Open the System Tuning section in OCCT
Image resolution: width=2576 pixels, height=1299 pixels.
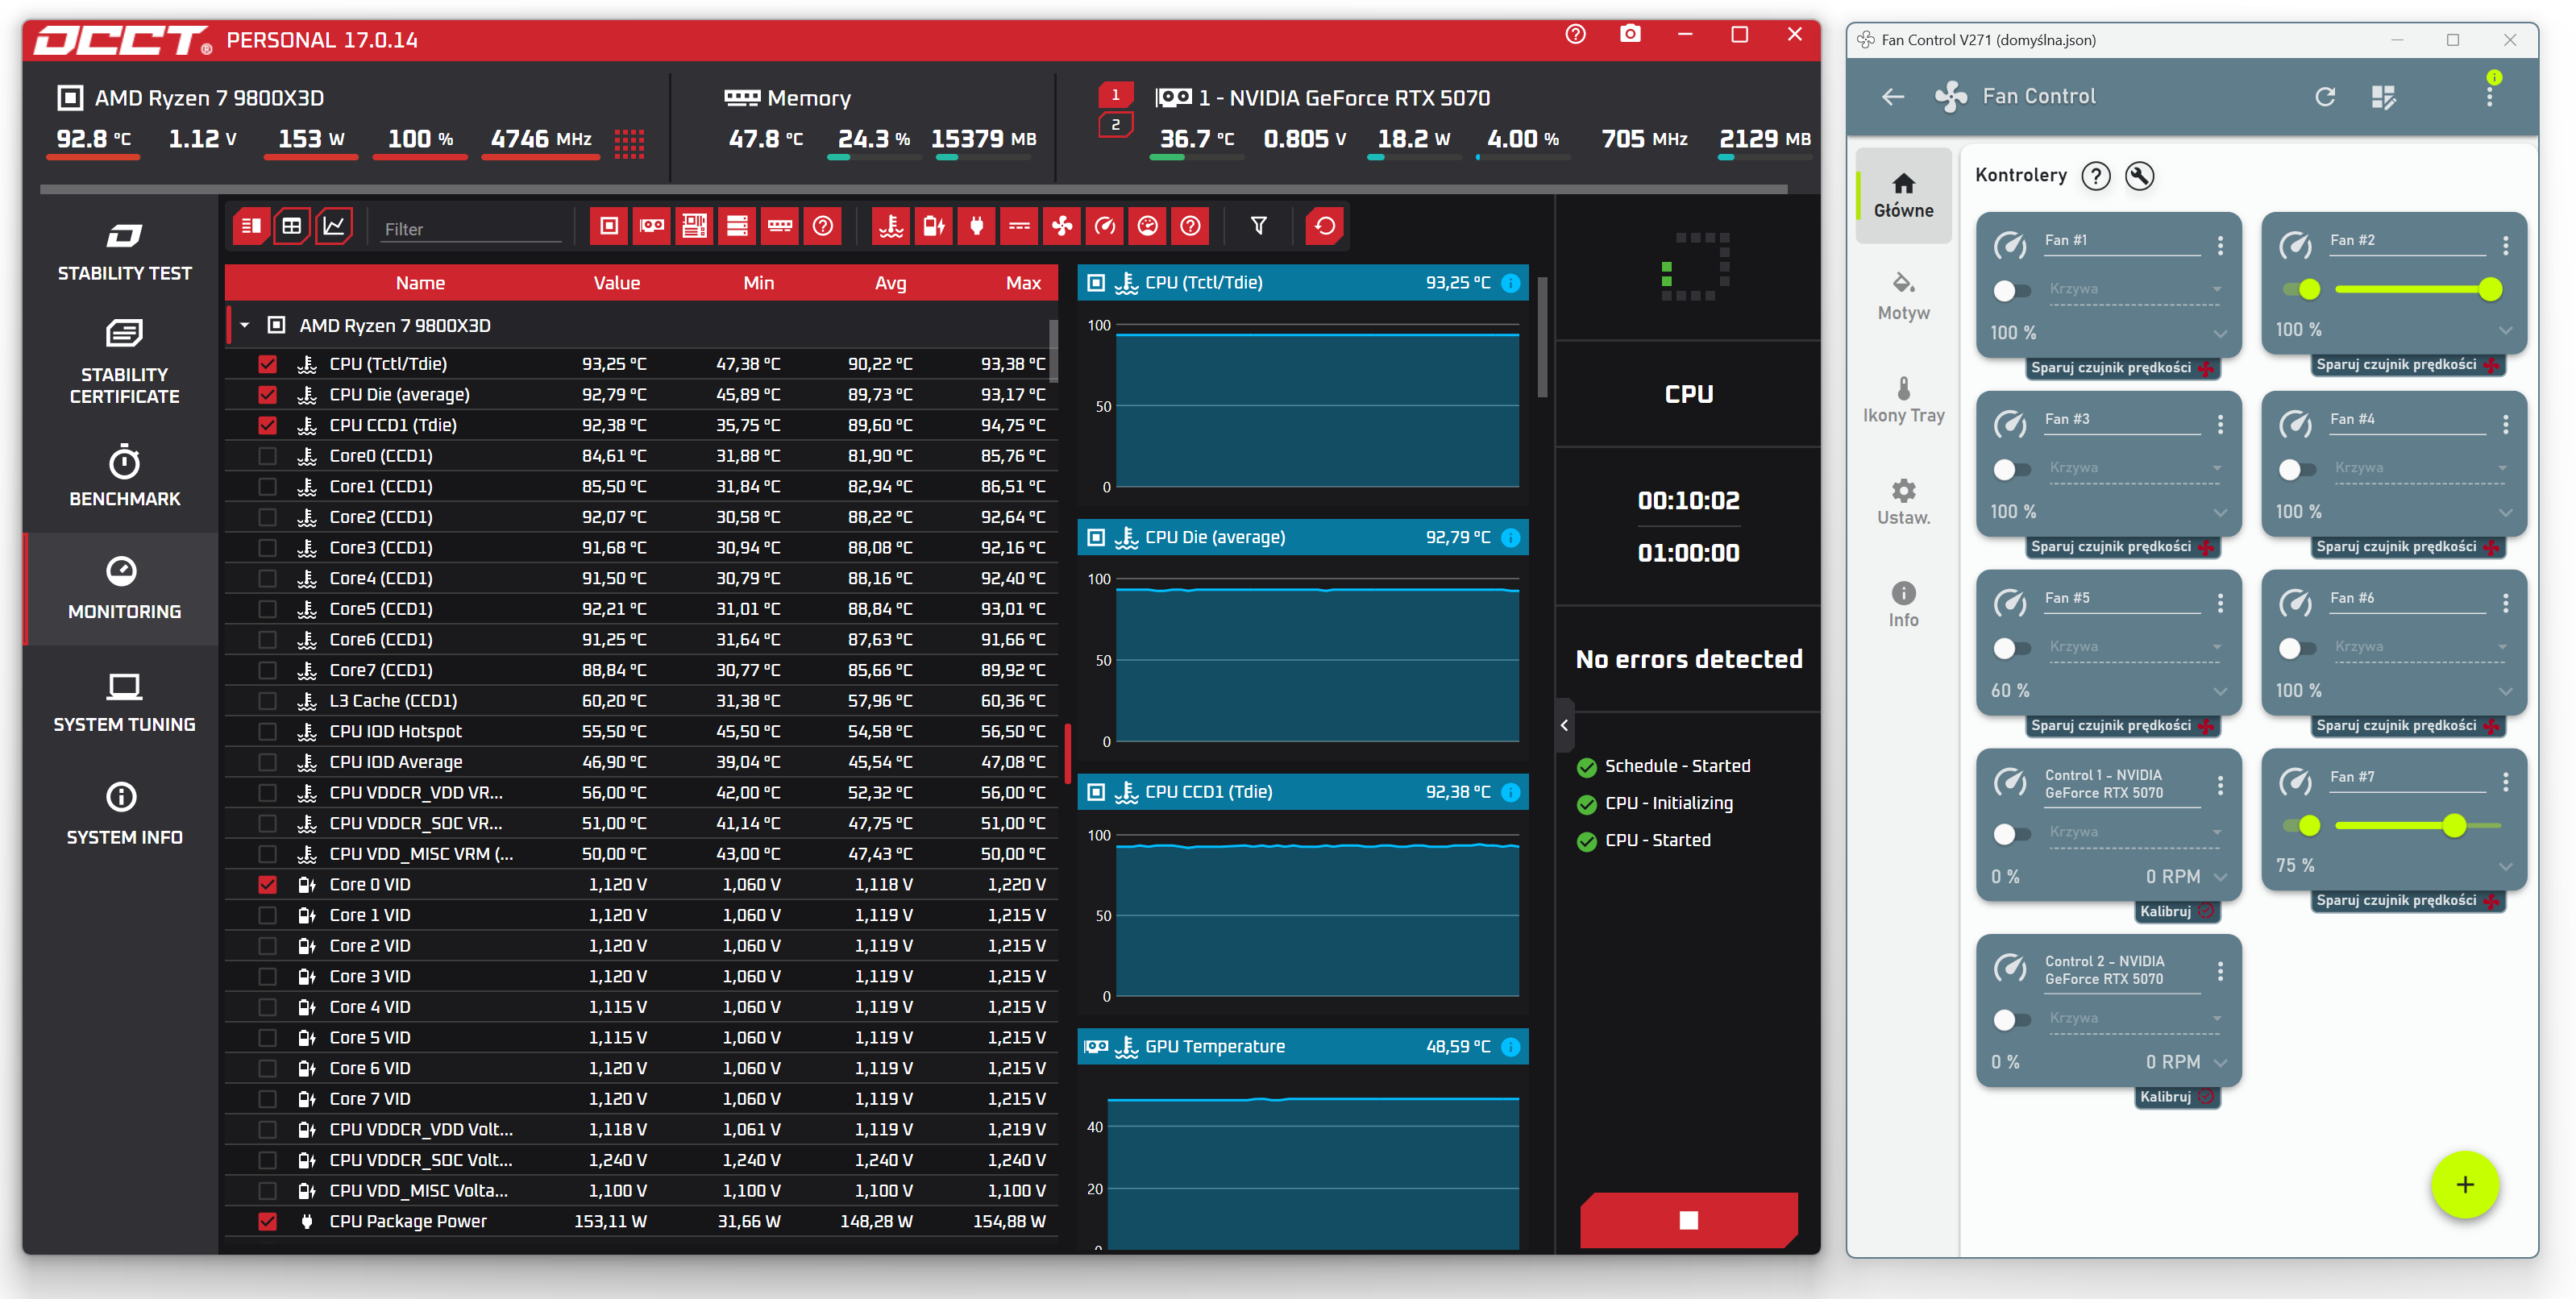click(x=124, y=703)
